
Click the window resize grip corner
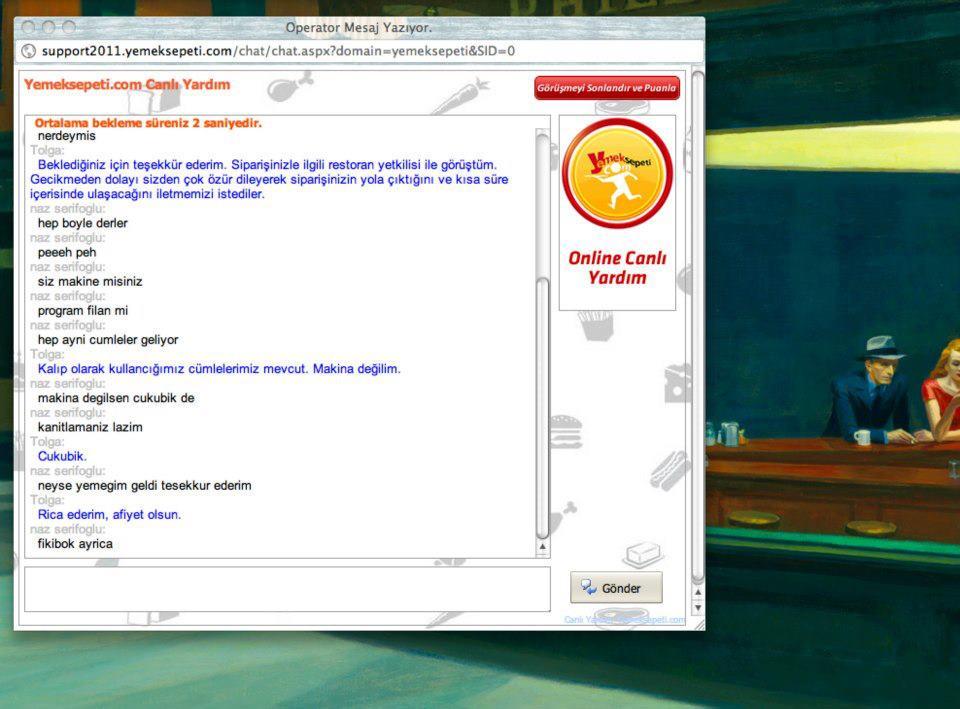pos(699,624)
